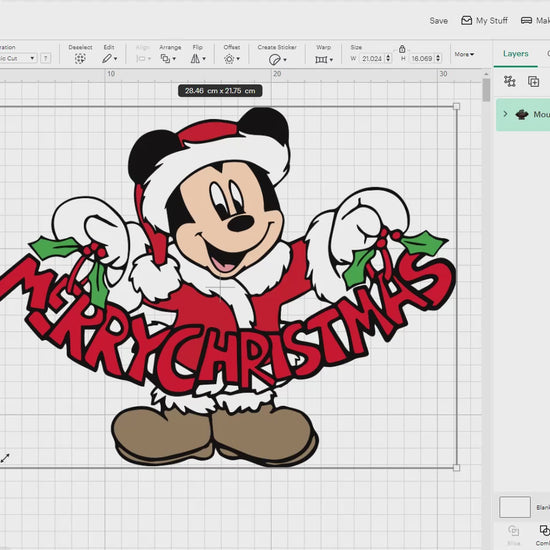Image resolution: width=550 pixels, height=550 pixels.
Task: Click the Deselect icon in the toolbar
Action: point(80,58)
